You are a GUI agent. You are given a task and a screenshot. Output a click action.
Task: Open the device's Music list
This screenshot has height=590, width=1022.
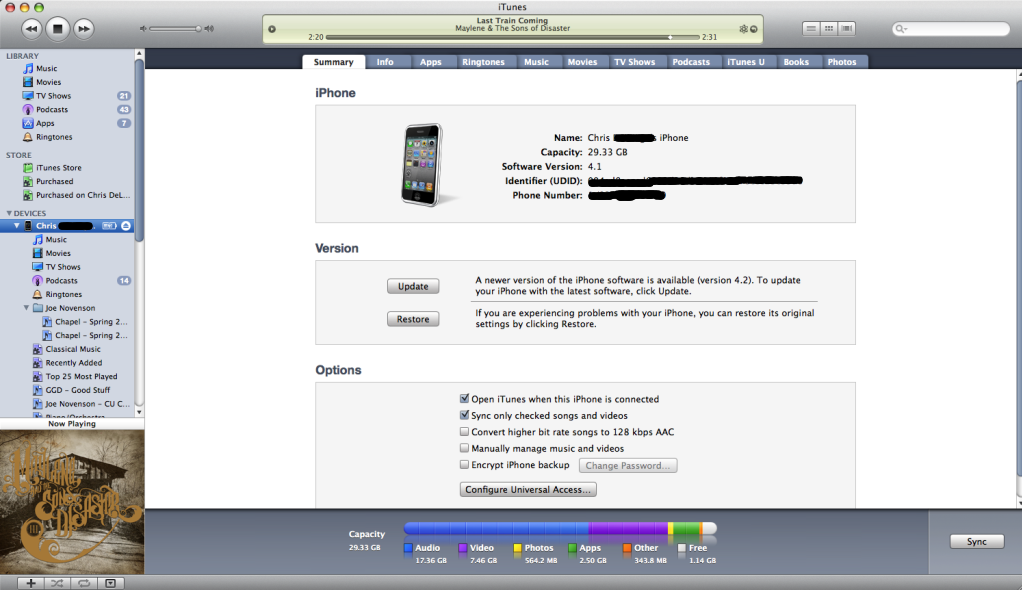pyautogui.click(x=55, y=239)
